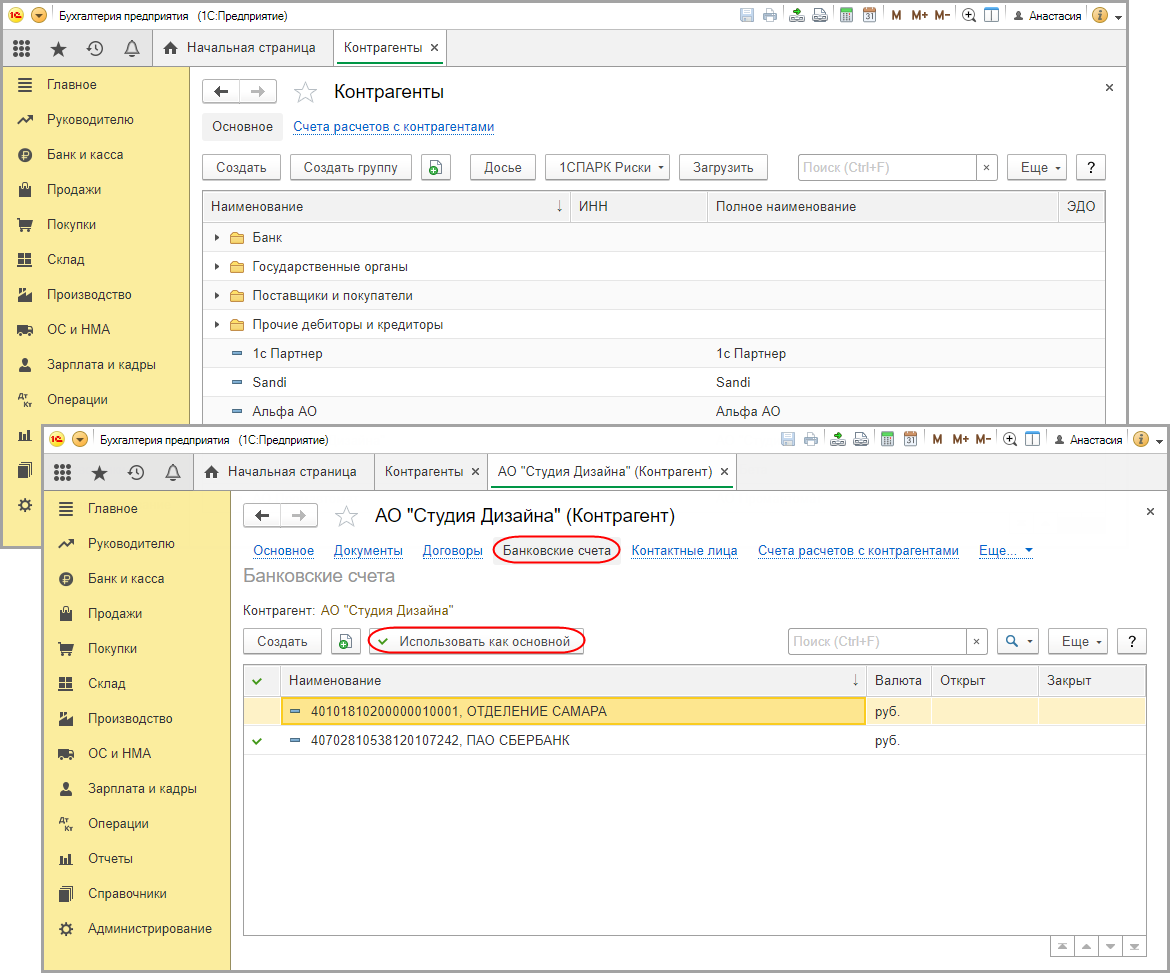This screenshot has height=973, width=1170.
Task: Navigate back arrow in front window
Action: 262,516
